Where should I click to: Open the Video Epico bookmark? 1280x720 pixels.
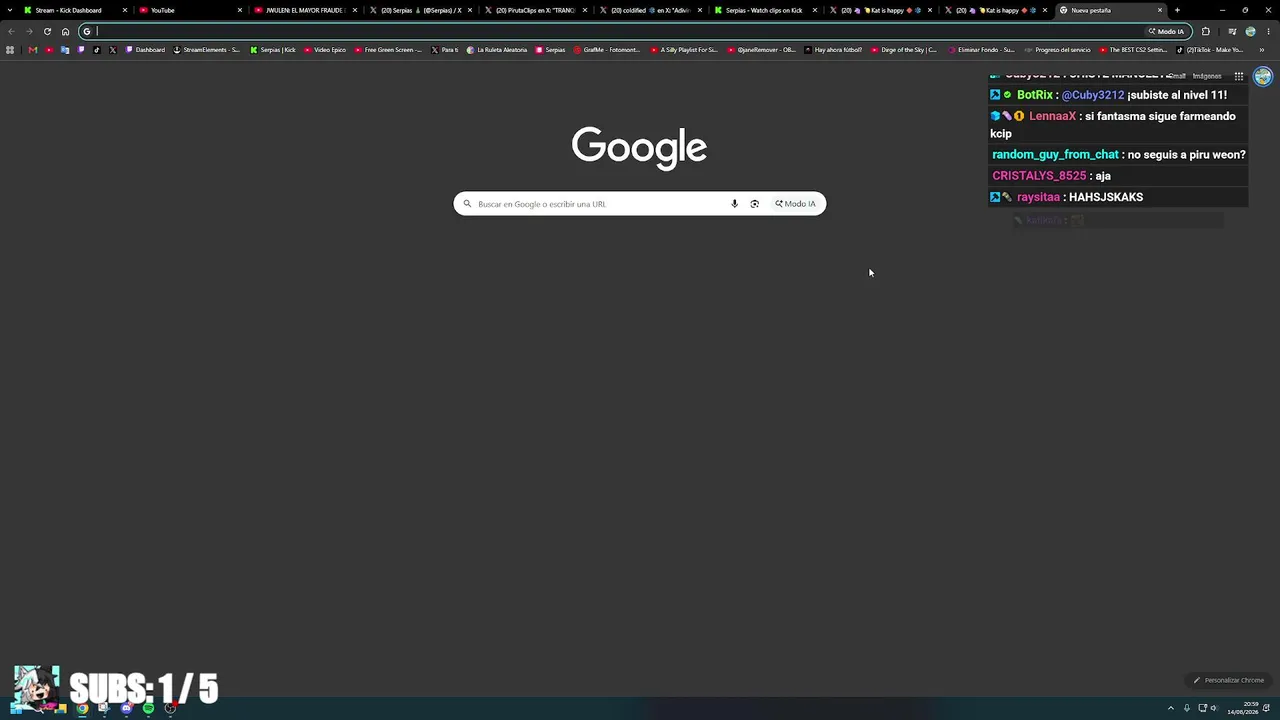pyautogui.click(x=325, y=50)
